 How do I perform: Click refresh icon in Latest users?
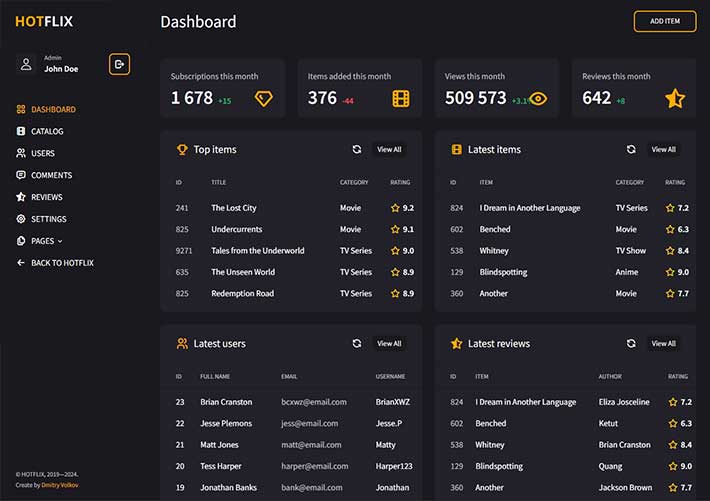click(x=357, y=344)
